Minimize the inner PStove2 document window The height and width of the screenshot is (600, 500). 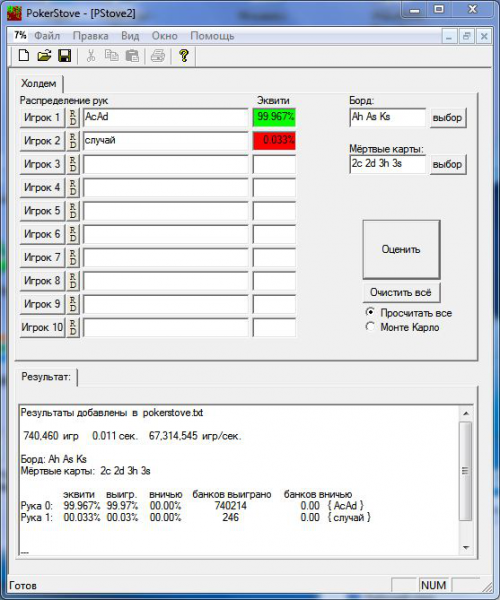[x=449, y=36]
